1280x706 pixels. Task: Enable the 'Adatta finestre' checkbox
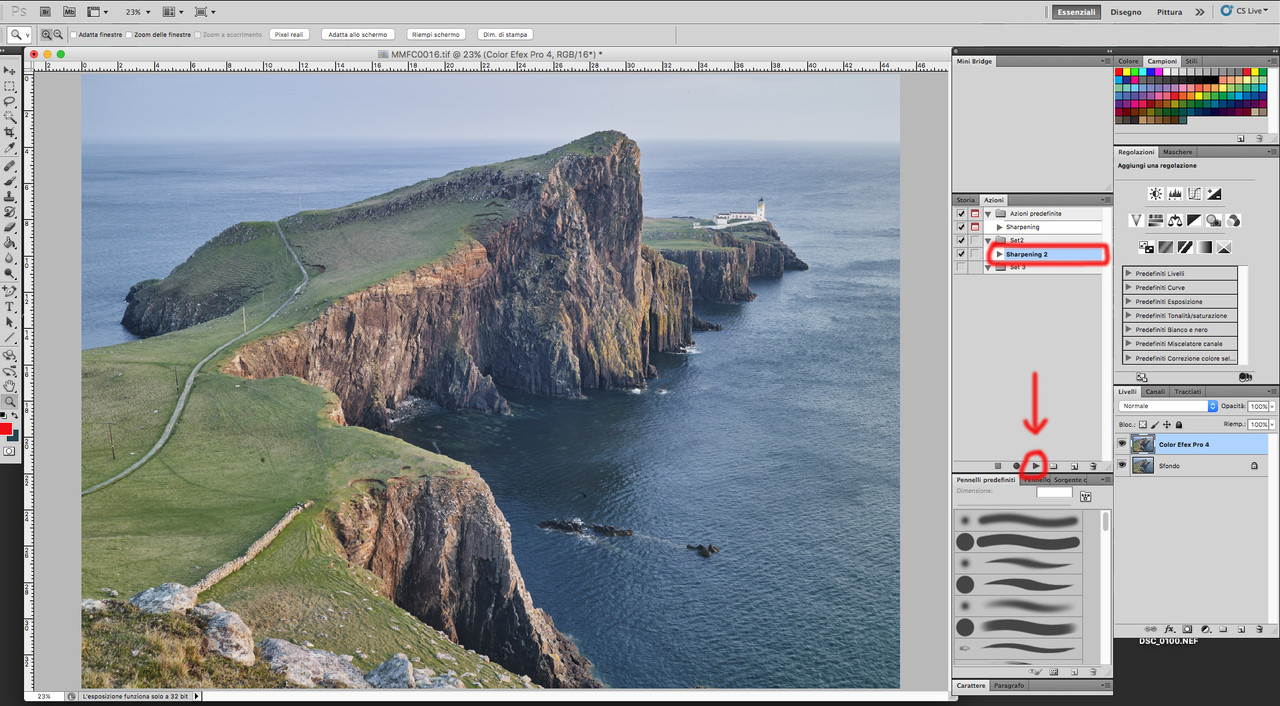(74, 35)
